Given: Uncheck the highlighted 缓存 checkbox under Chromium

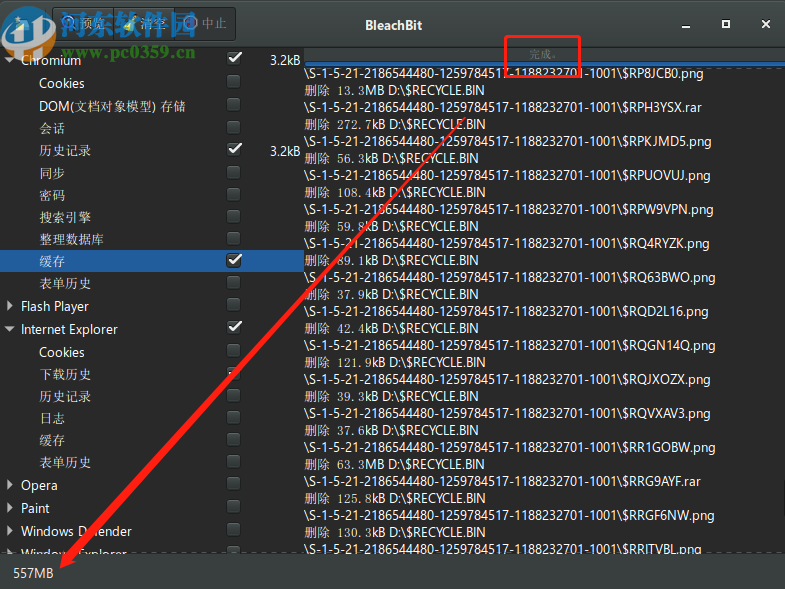Looking at the screenshot, I should pyautogui.click(x=234, y=260).
